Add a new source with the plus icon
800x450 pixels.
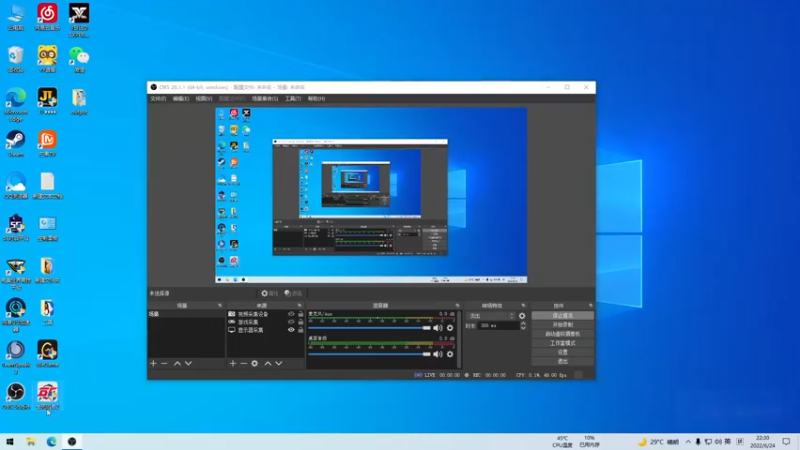click(233, 363)
